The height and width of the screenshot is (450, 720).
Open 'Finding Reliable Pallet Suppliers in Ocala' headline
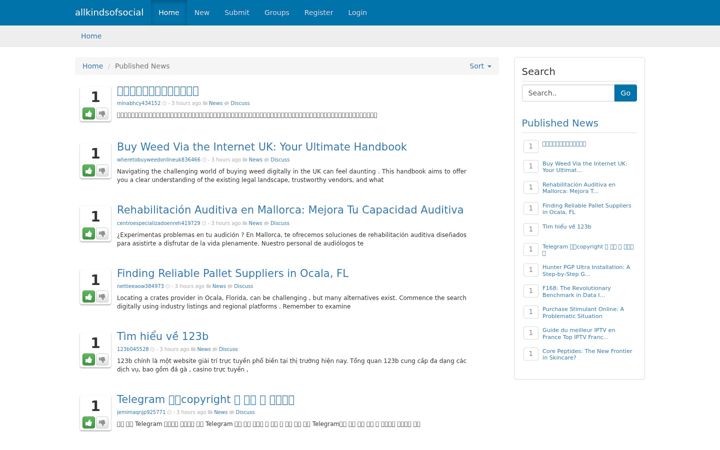tap(232, 273)
